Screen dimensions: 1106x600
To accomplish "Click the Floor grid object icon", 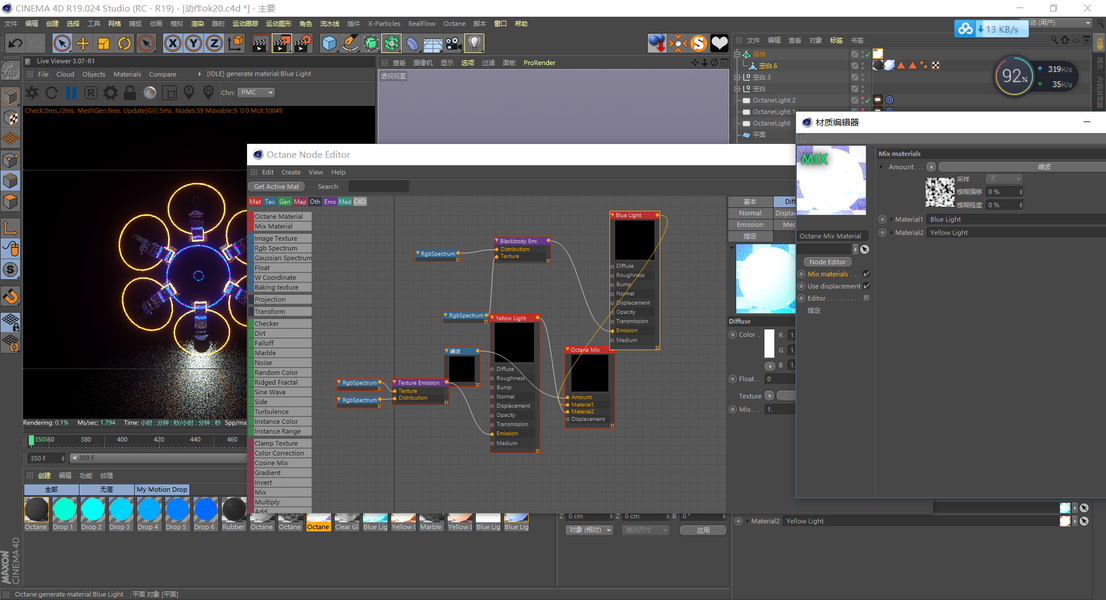I will [433, 44].
